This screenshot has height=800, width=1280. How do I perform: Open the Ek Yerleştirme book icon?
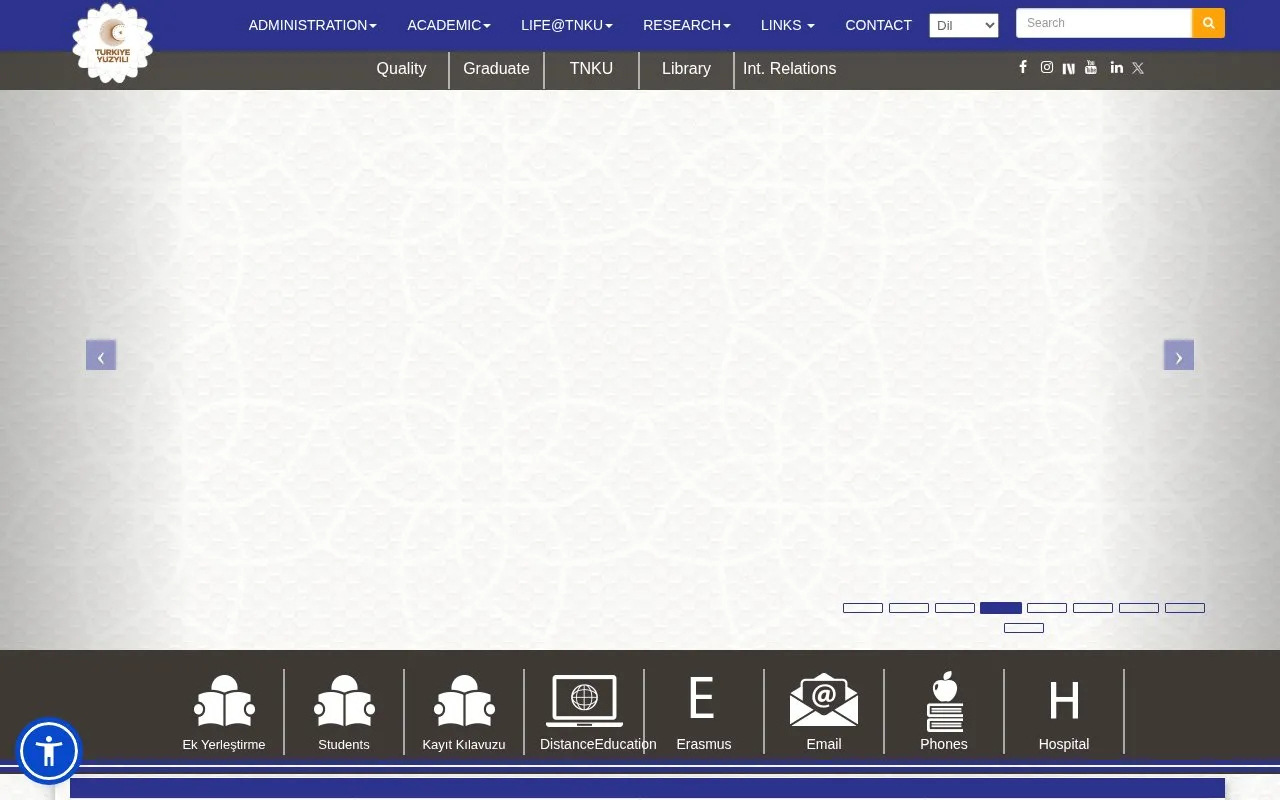pyautogui.click(x=224, y=700)
